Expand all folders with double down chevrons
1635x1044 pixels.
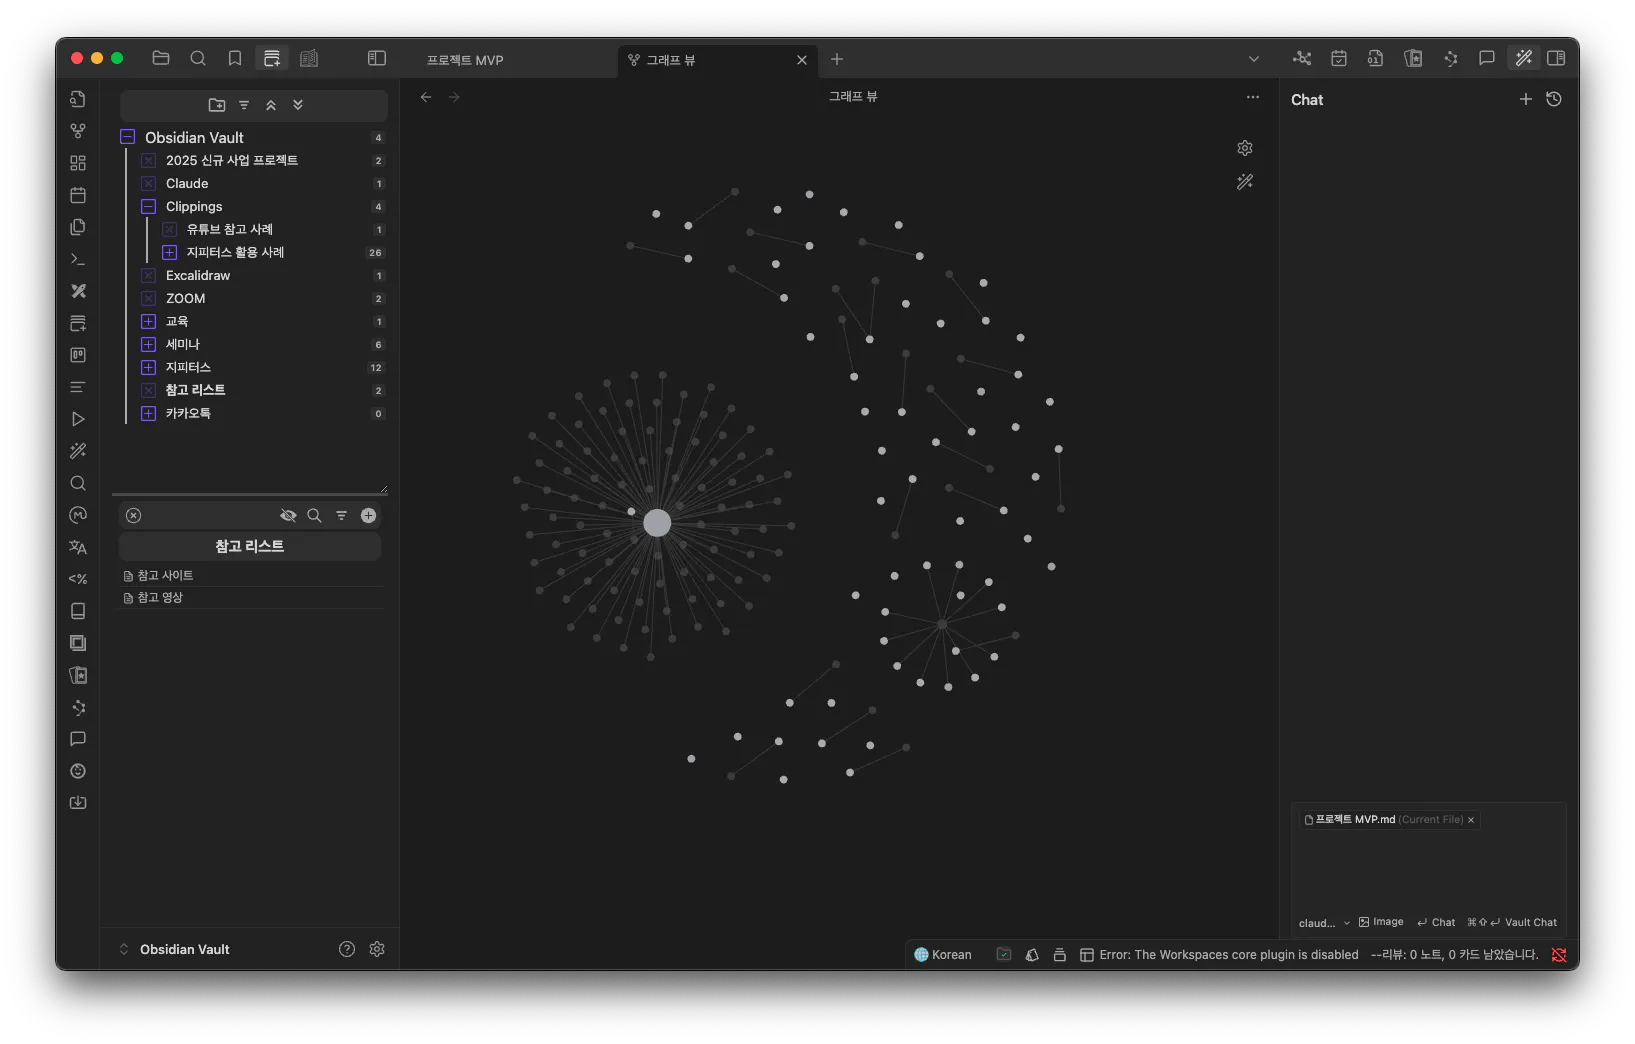tap(298, 105)
